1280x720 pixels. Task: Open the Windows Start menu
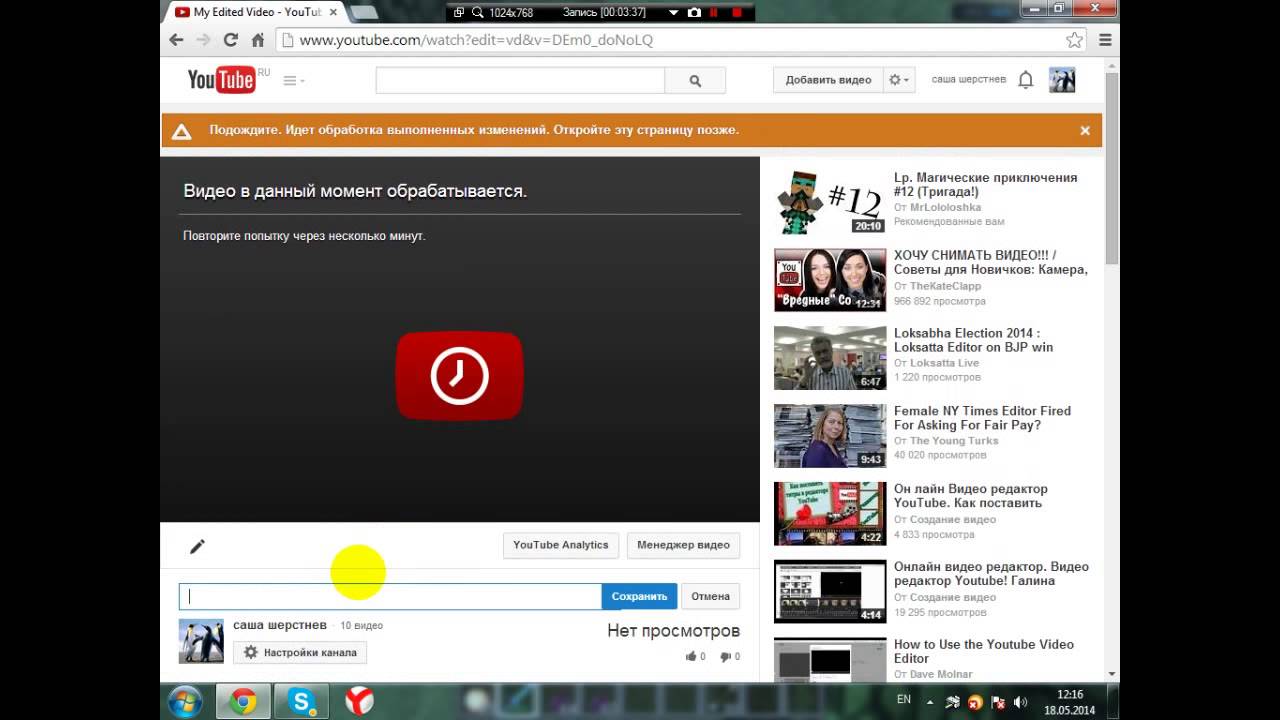(x=185, y=701)
